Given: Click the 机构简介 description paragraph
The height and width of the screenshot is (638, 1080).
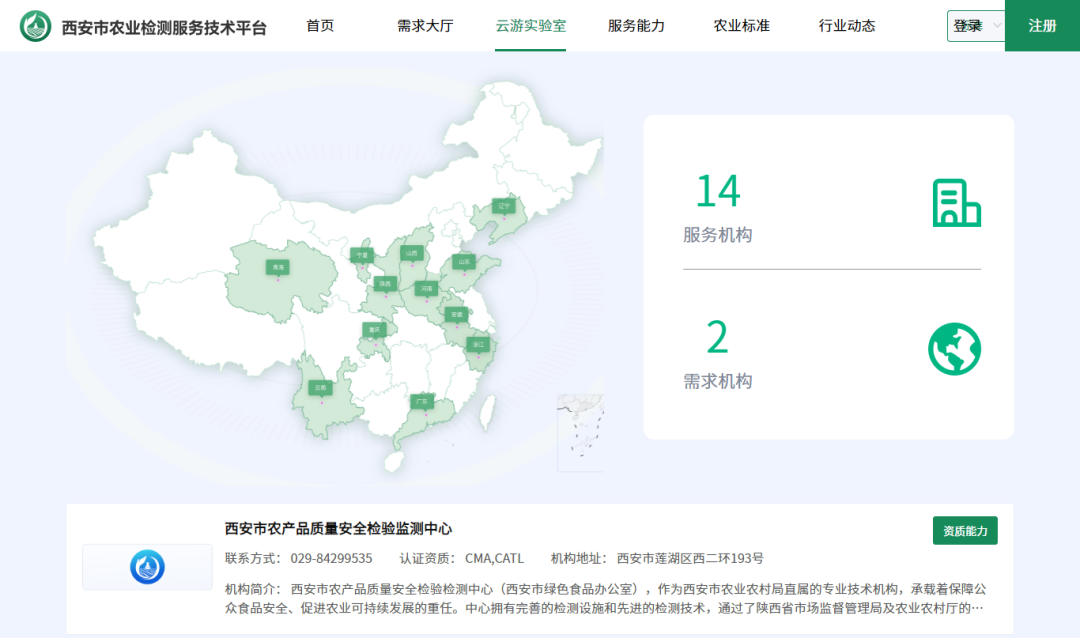Looking at the screenshot, I should point(605,599).
